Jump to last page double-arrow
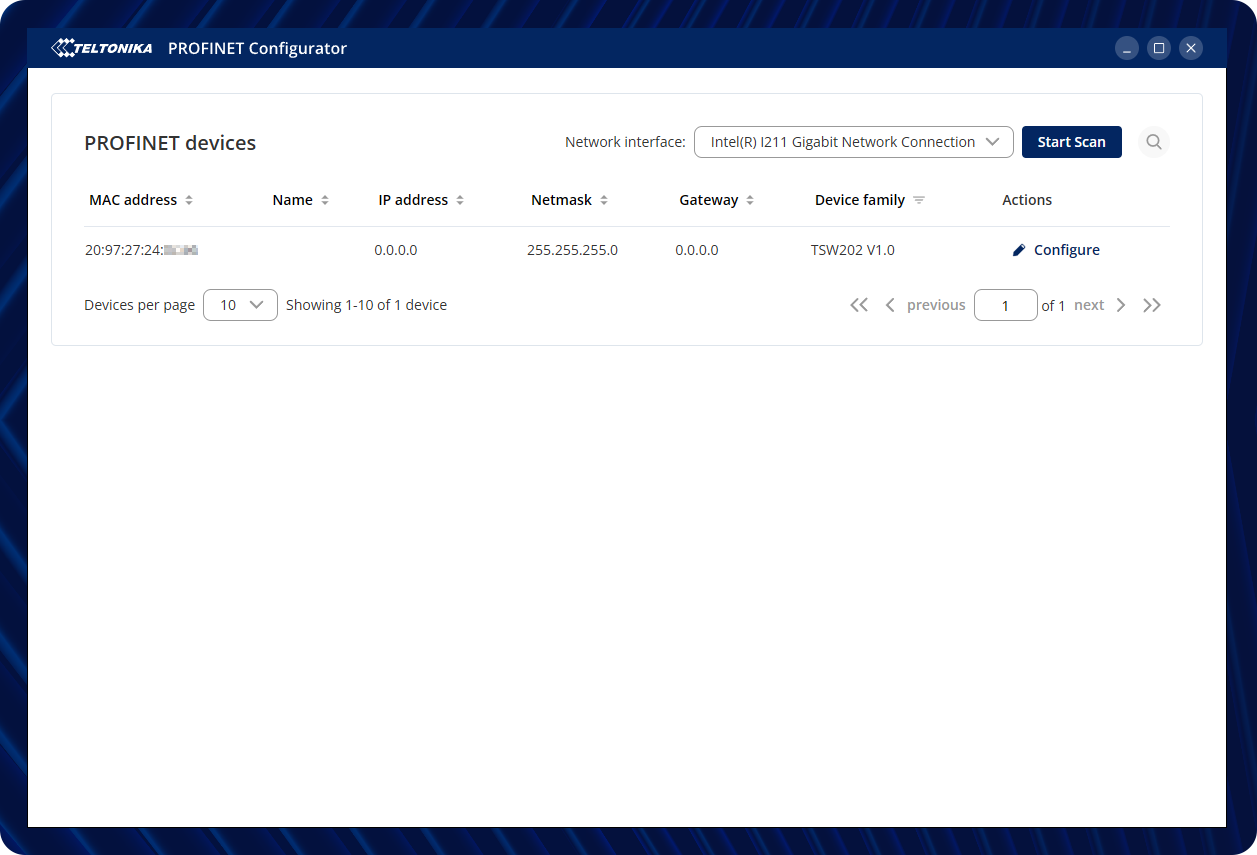This screenshot has width=1257, height=855. tap(1152, 305)
